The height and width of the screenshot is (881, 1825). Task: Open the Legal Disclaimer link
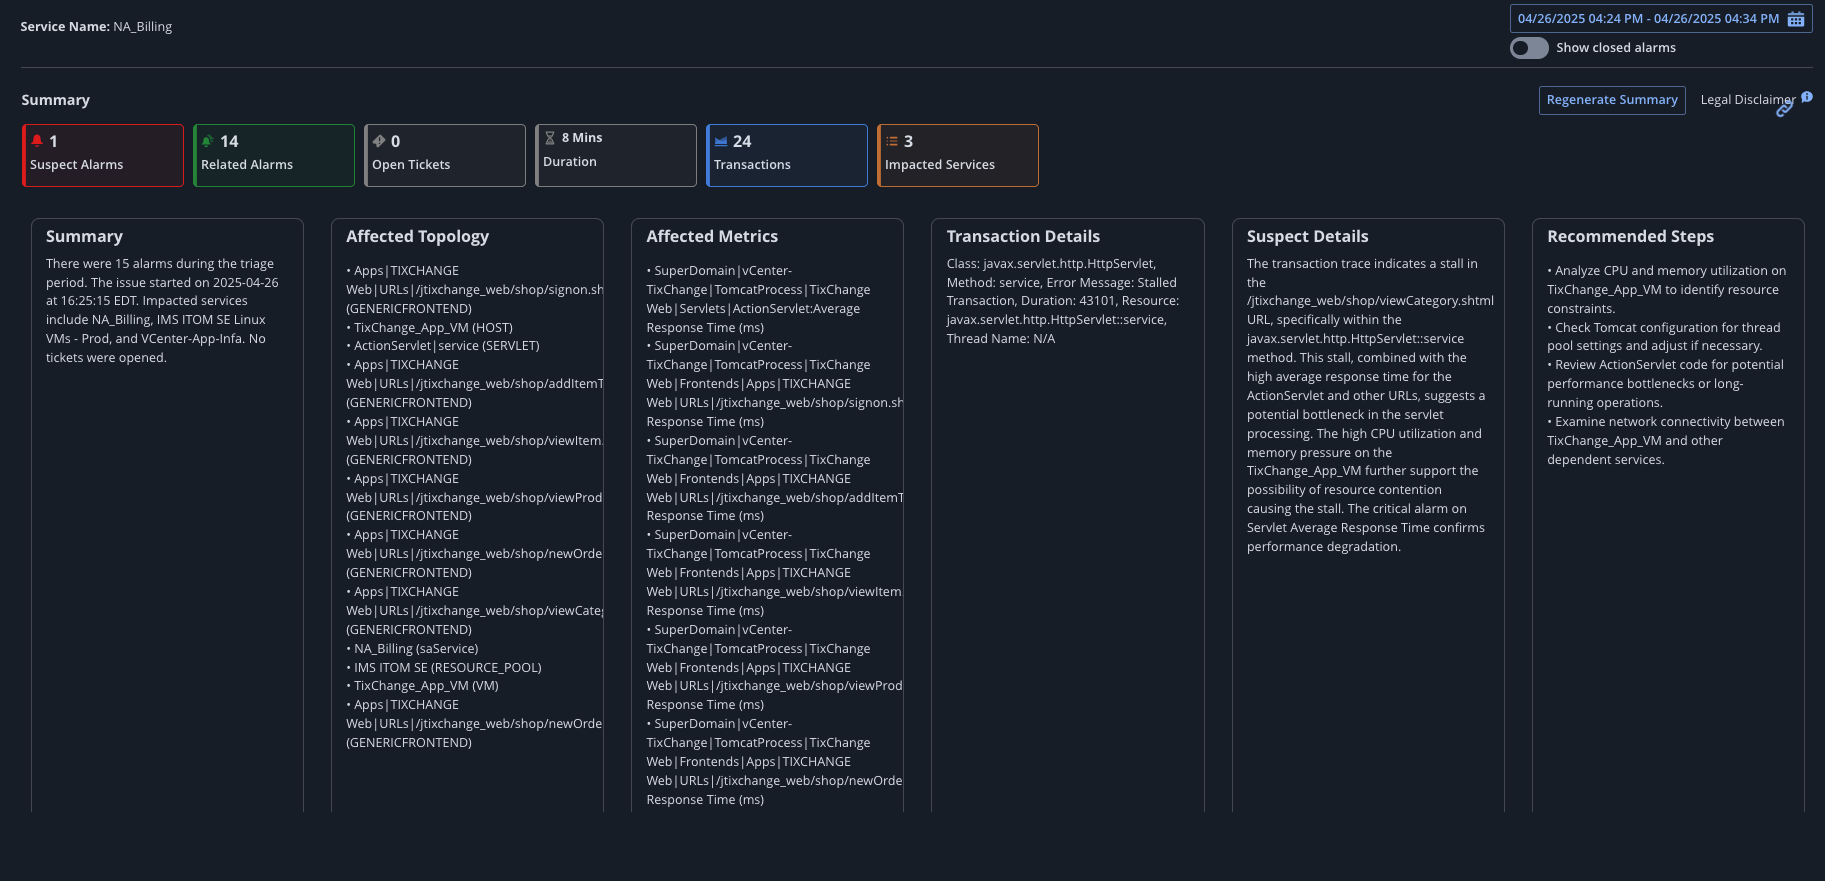coord(1744,100)
